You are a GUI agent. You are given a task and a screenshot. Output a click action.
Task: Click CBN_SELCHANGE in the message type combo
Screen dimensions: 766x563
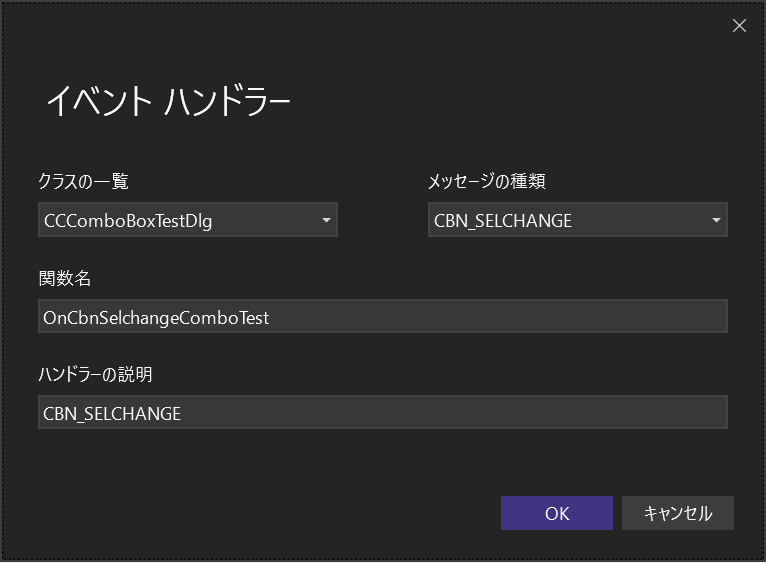pos(503,221)
